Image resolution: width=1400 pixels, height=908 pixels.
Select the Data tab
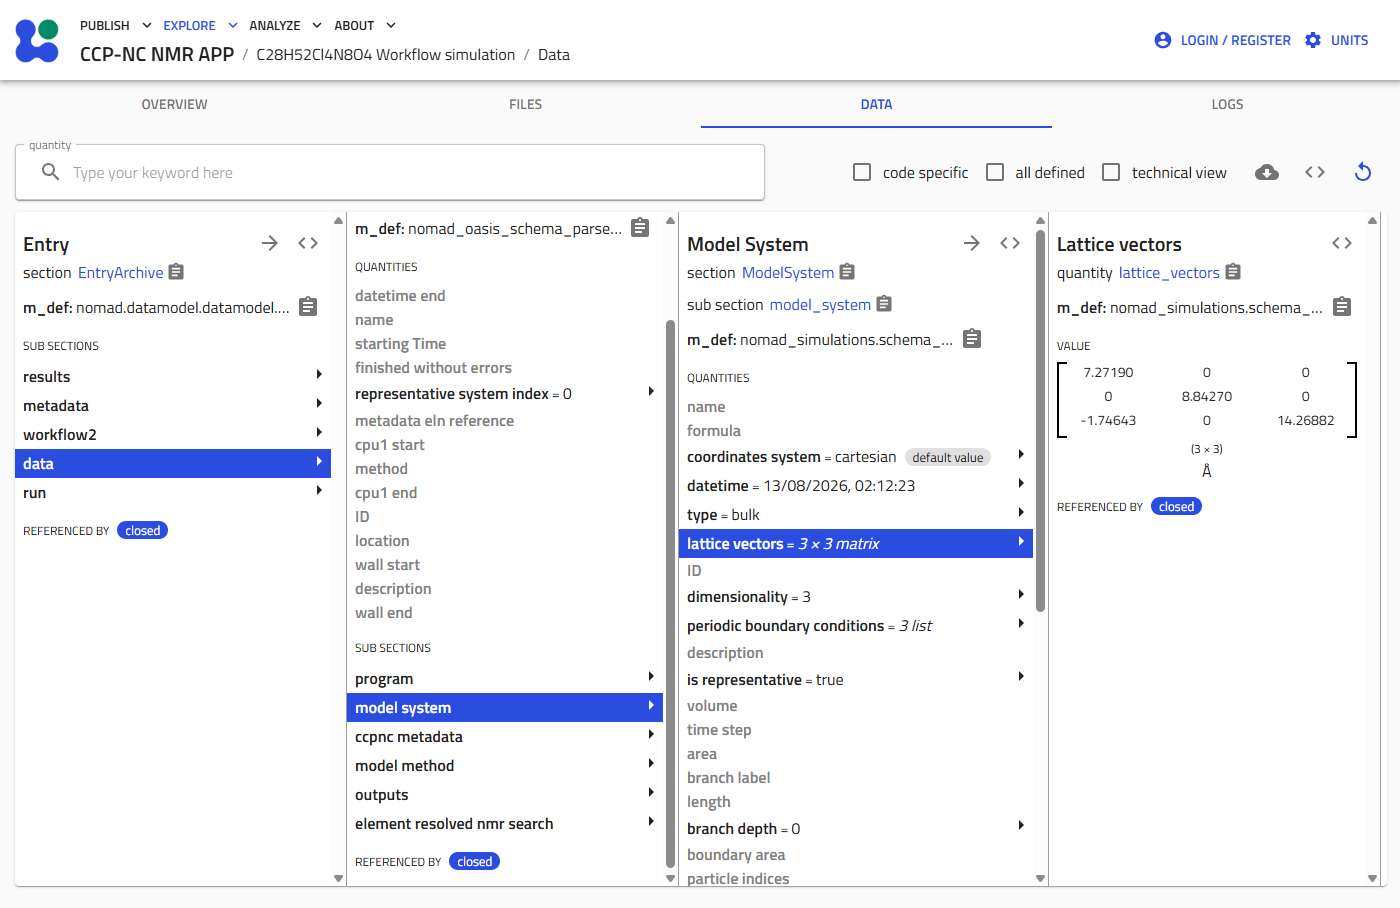876,104
